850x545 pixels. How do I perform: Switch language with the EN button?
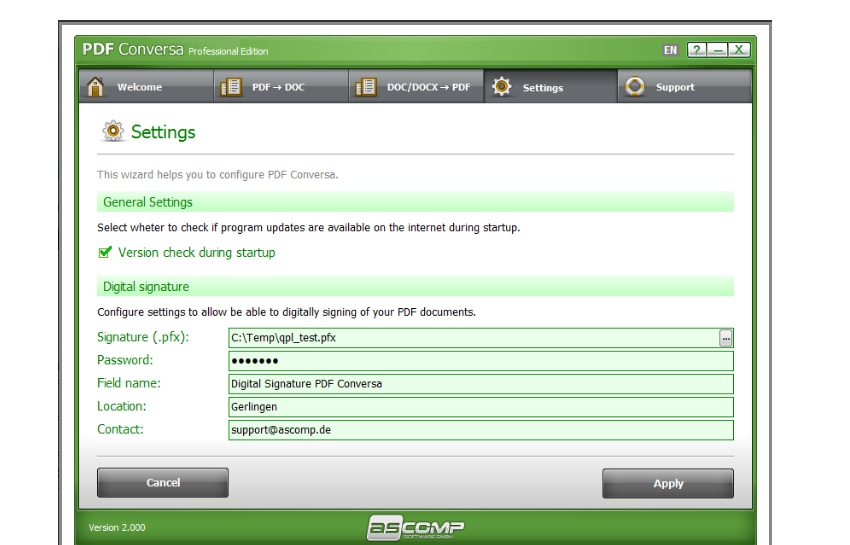click(671, 50)
